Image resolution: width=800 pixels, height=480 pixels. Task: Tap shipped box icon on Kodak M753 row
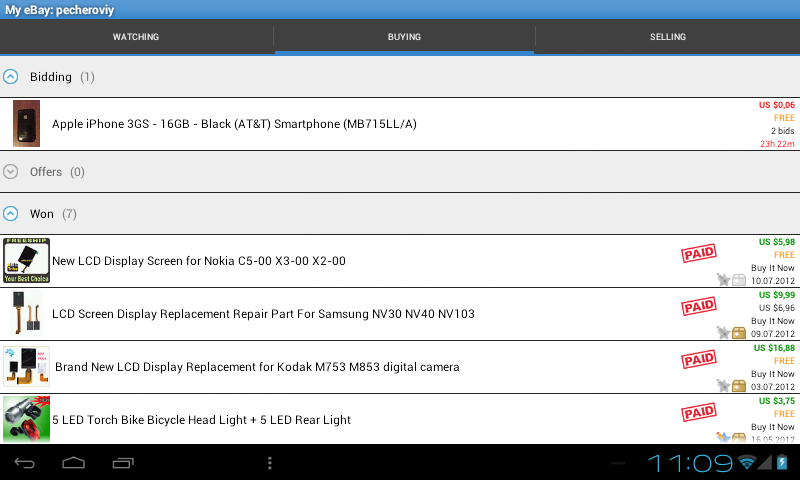(739, 386)
